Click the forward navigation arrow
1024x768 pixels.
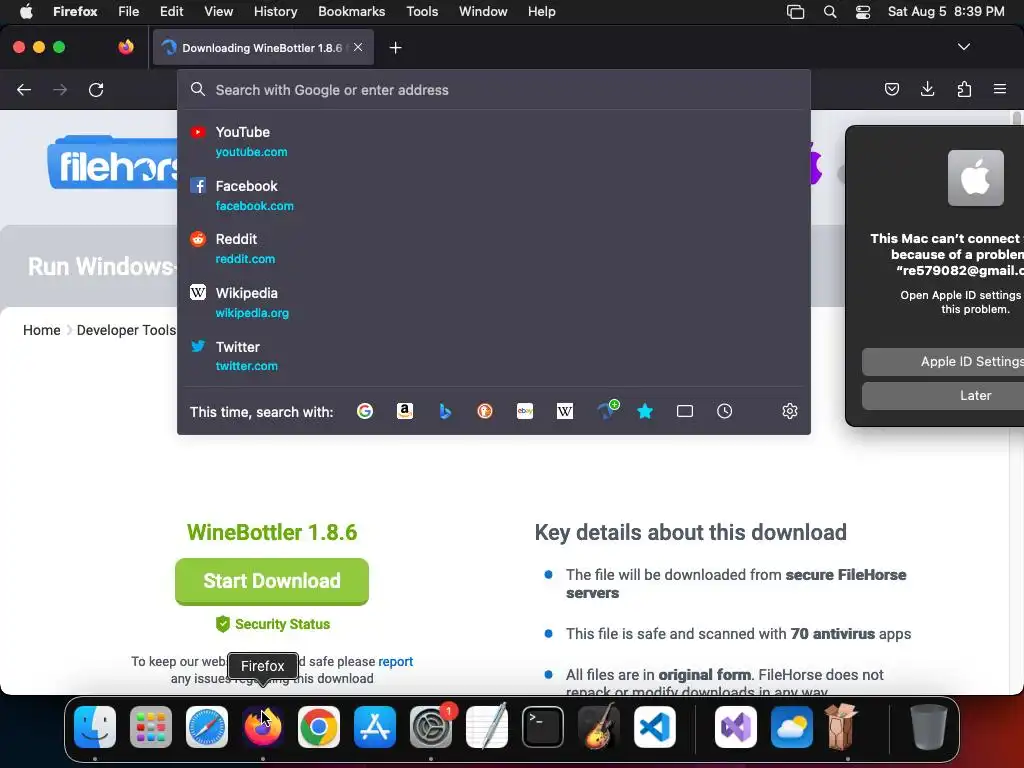(x=60, y=89)
